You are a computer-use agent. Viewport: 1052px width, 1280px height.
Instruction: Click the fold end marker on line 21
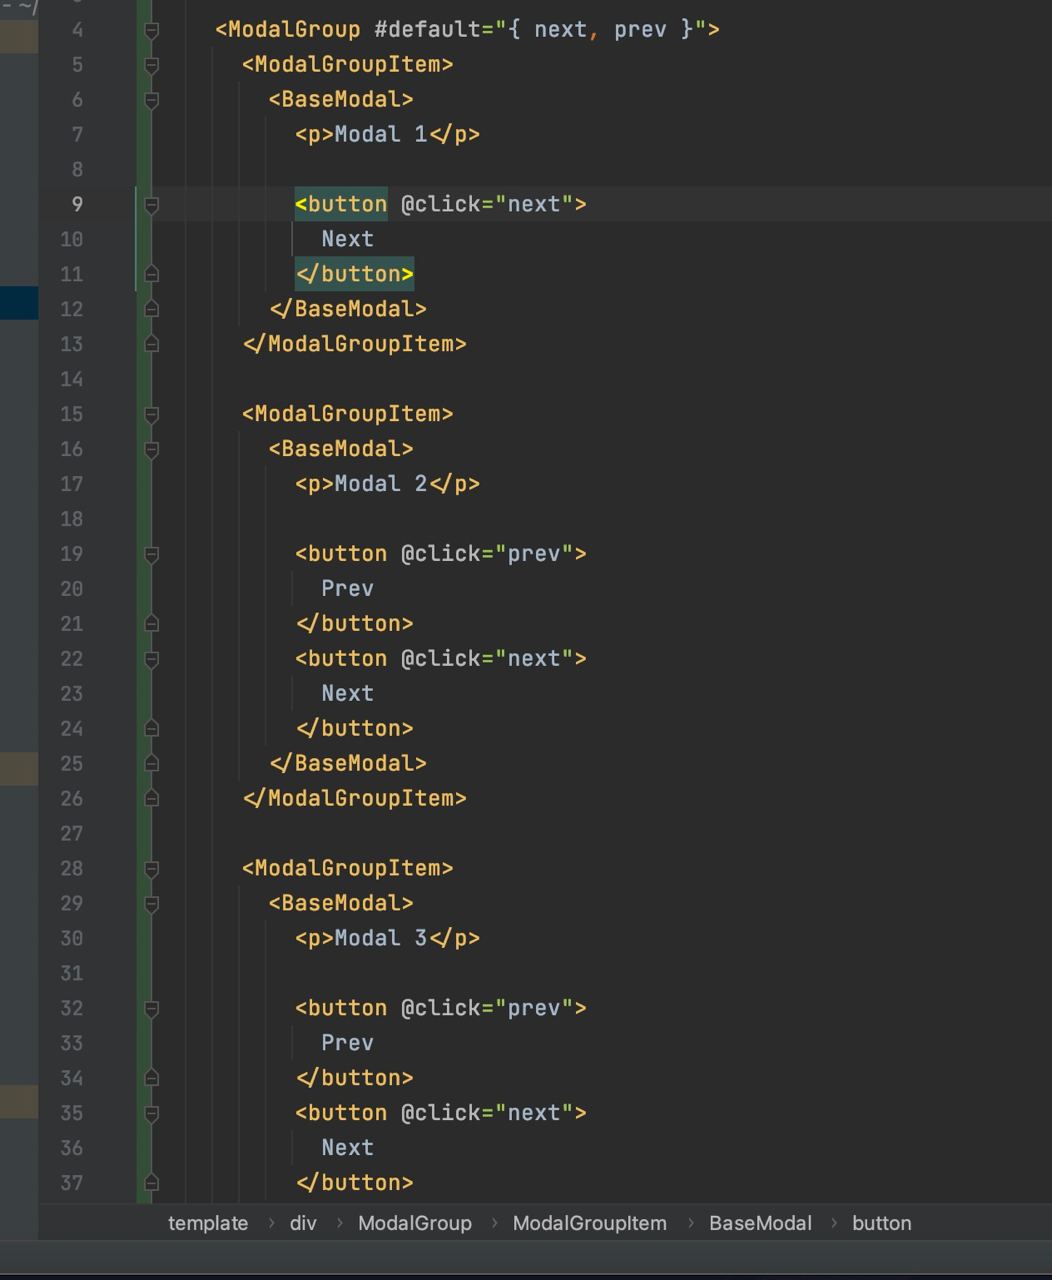151,623
